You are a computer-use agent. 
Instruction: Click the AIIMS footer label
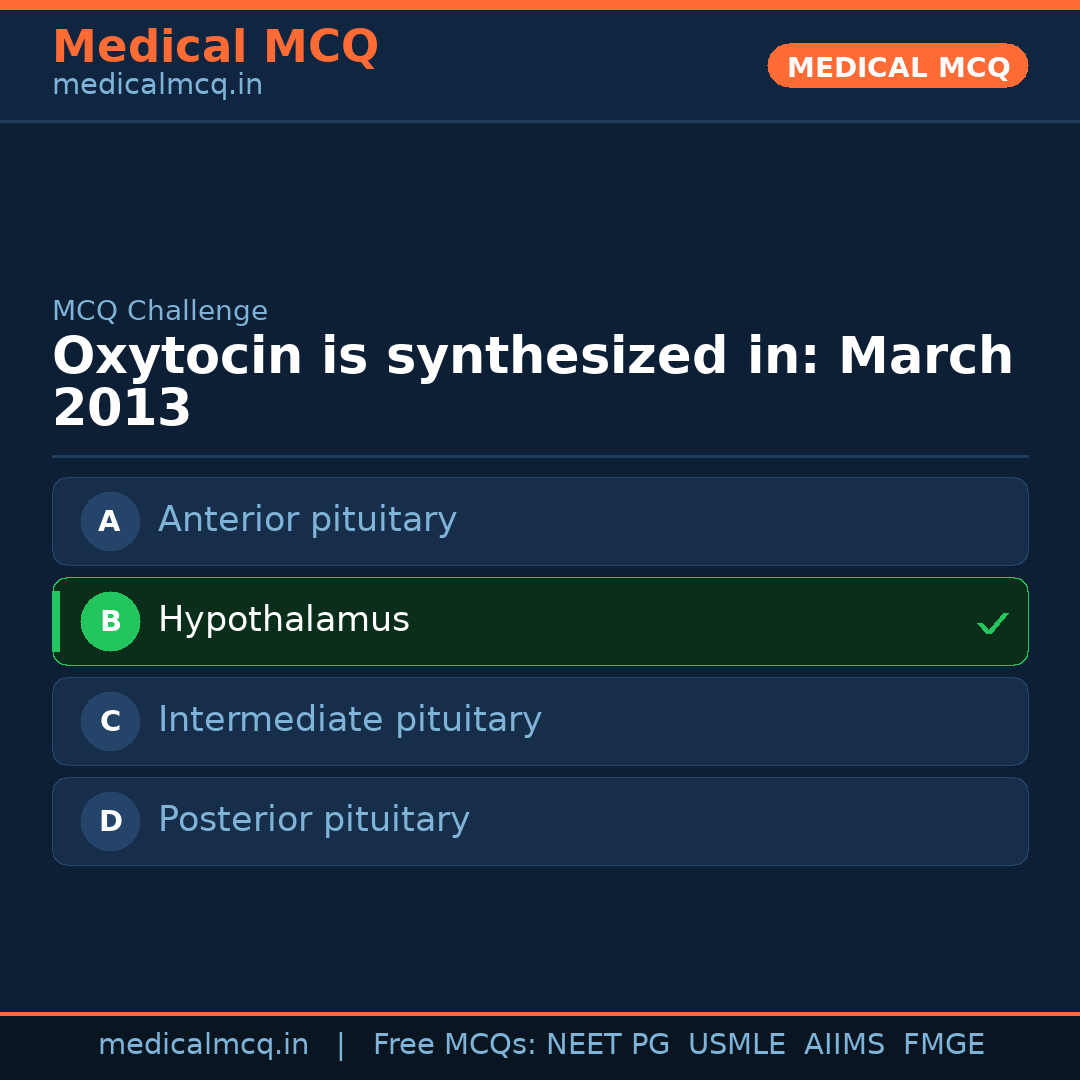point(844,1045)
